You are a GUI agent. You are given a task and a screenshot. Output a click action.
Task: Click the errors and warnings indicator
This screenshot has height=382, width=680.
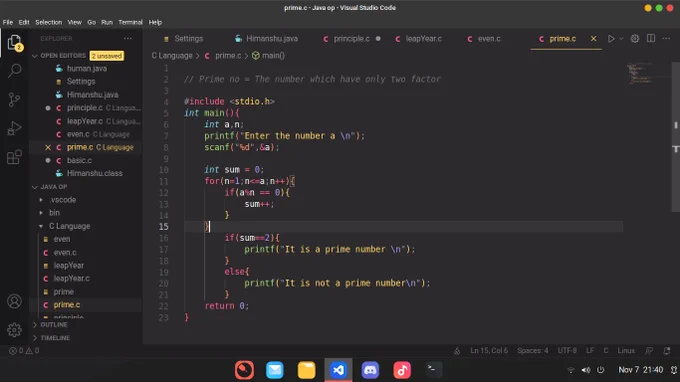(x=24, y=350)
